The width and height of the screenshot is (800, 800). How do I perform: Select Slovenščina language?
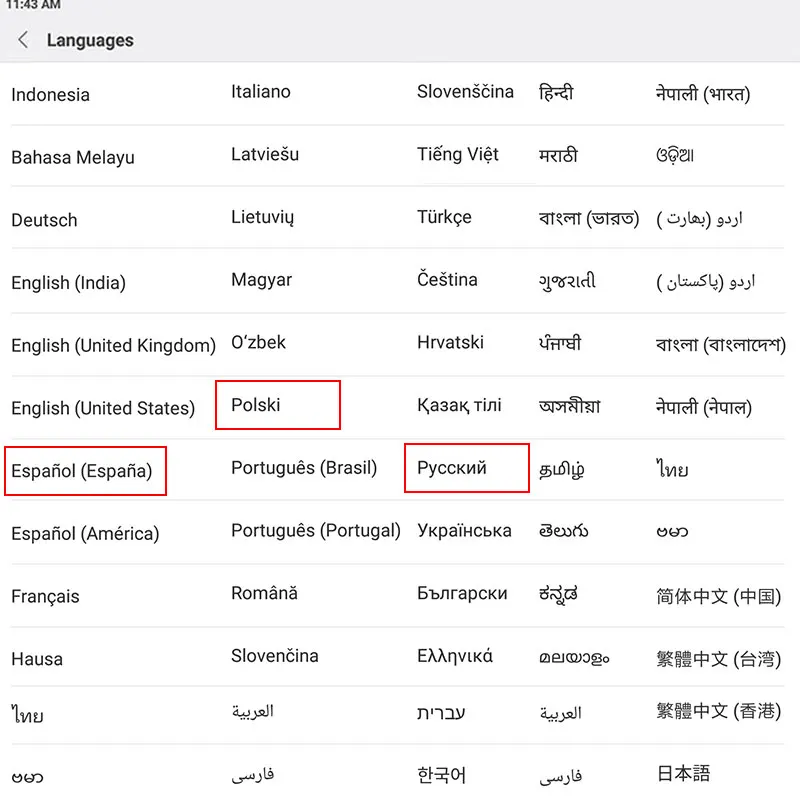(465, 92)
